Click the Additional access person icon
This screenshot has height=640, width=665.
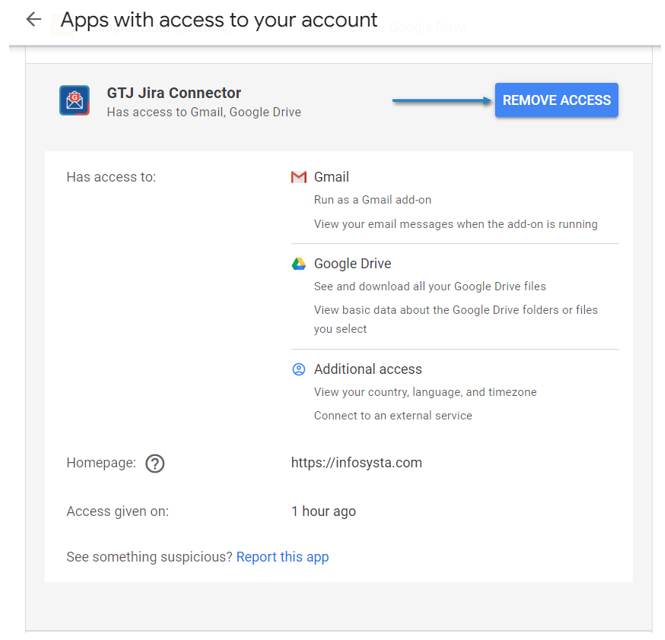point(298,369)
